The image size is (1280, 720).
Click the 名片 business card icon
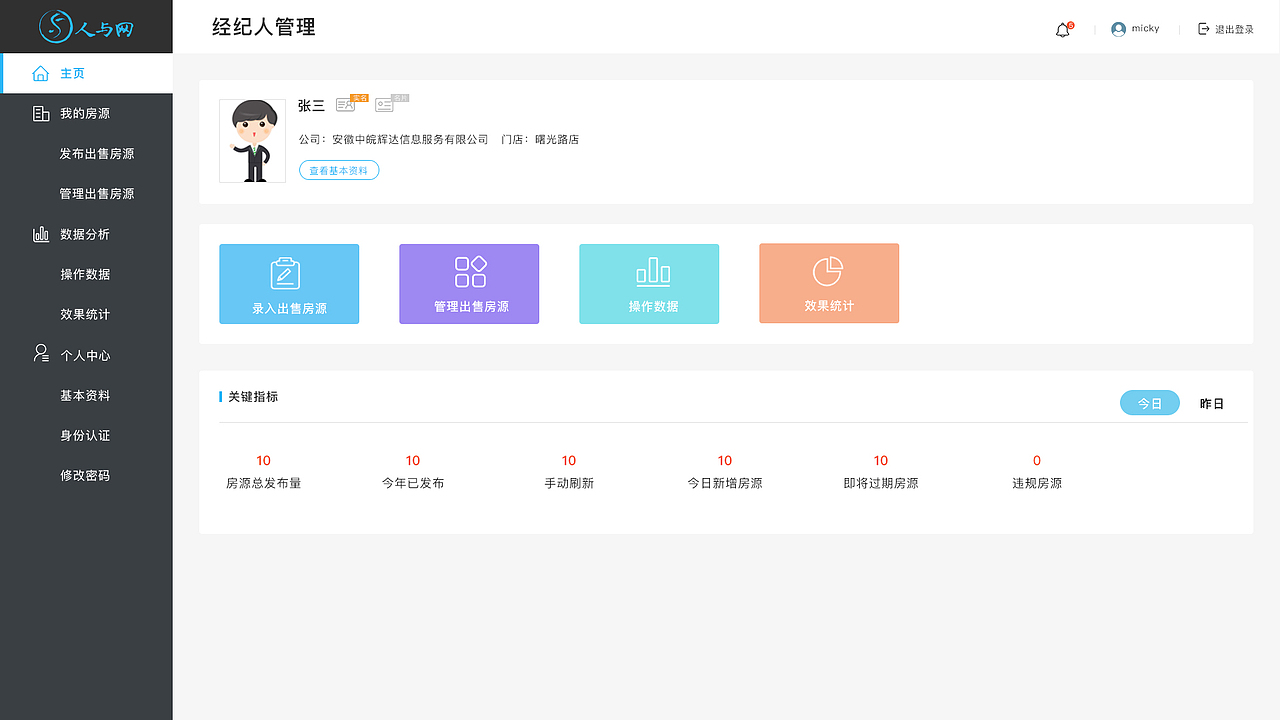pyautogui.click(x=383, y=103)
